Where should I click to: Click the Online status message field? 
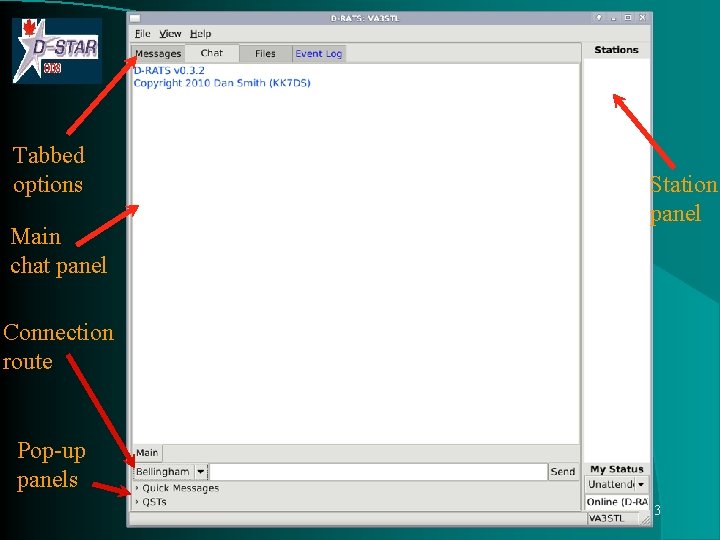tap(617, 502)
